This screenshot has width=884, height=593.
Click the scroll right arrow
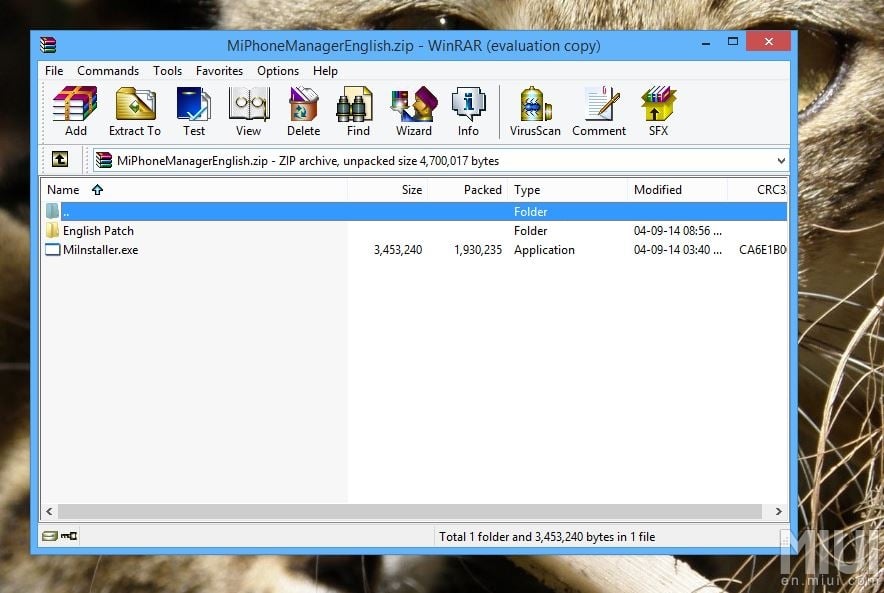(778, 511)
